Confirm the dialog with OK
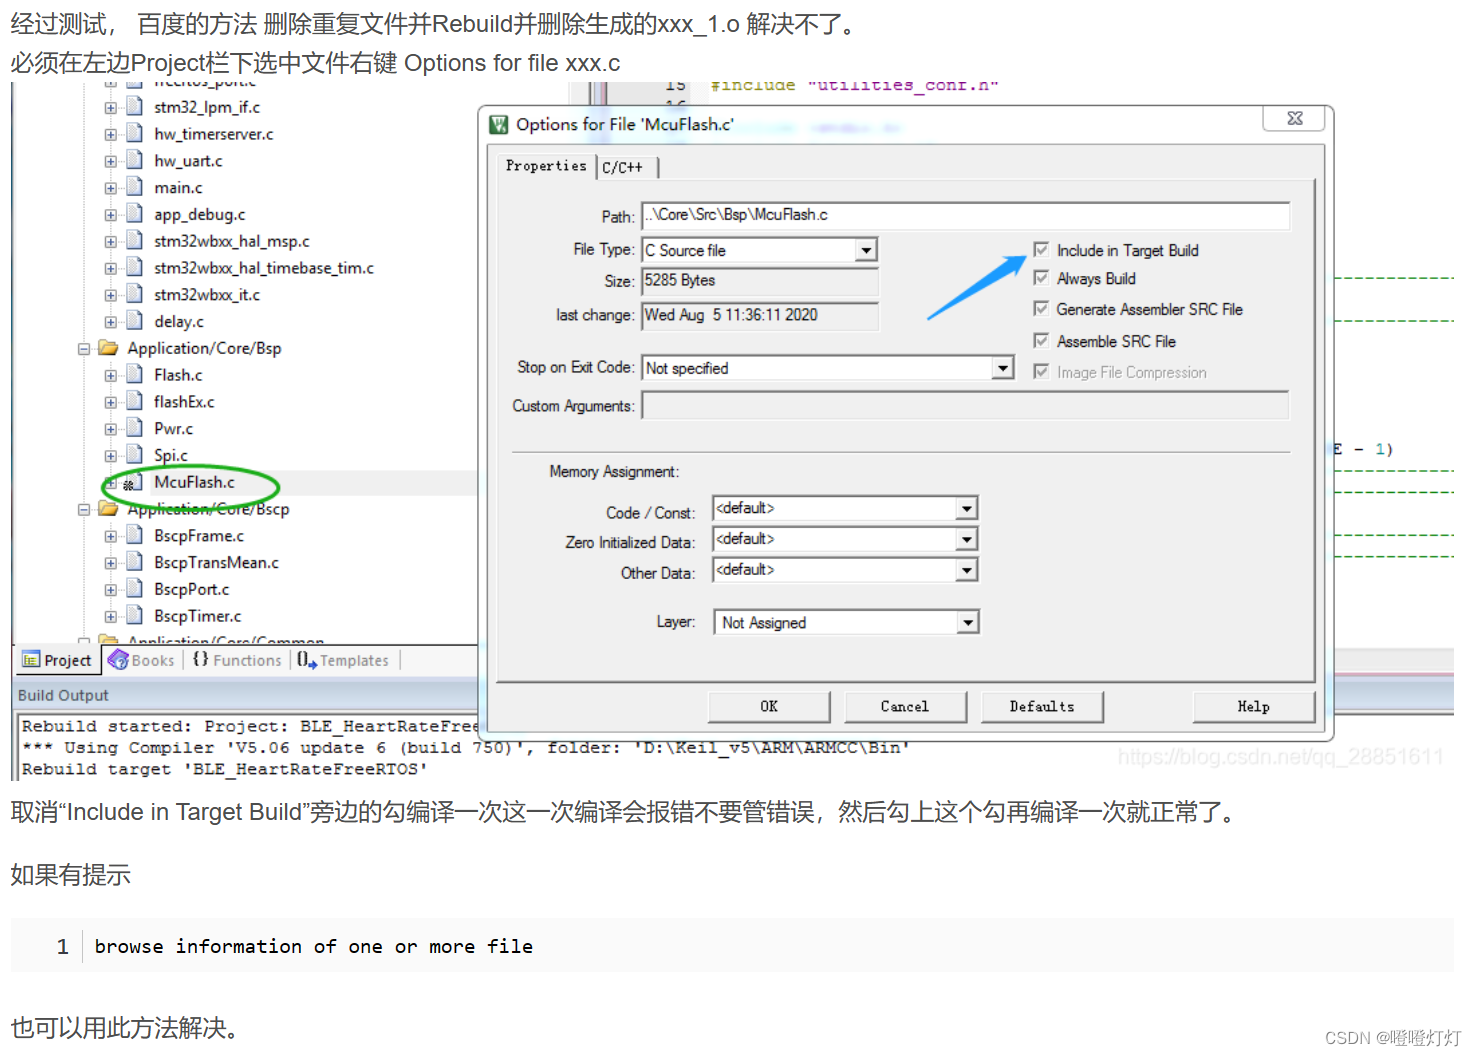Screen dimensions: 1477x1056 (769, 706)
